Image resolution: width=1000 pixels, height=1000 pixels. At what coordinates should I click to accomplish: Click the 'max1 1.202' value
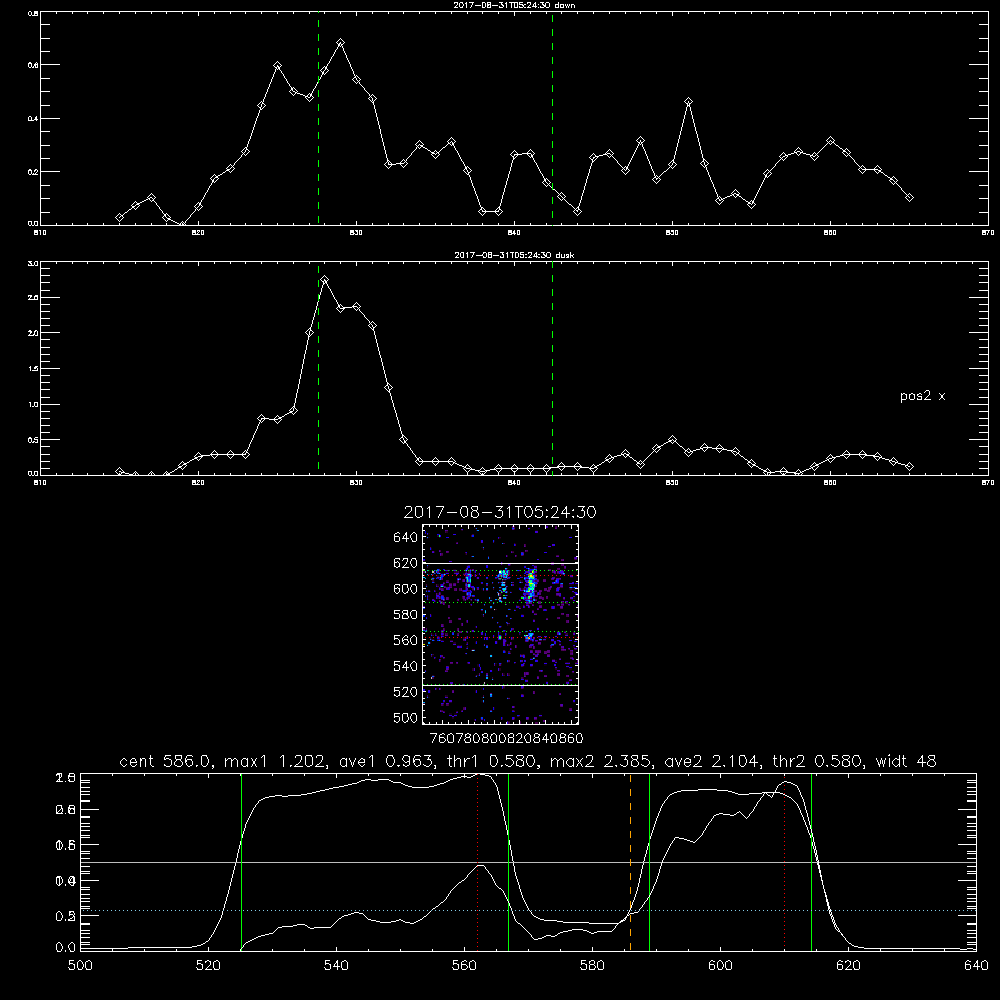click(276, 761)
